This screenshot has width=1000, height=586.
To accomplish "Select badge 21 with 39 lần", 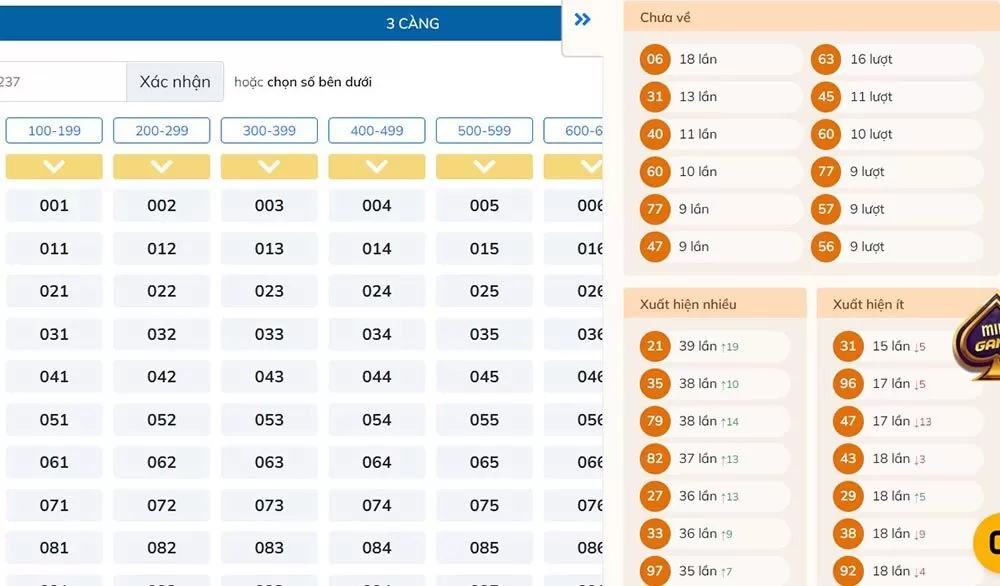I will click(x=654, y=346).
